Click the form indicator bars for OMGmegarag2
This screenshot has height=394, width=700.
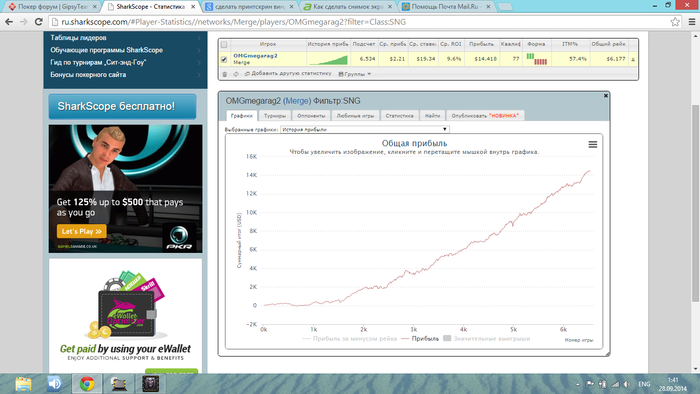[536, 59]
